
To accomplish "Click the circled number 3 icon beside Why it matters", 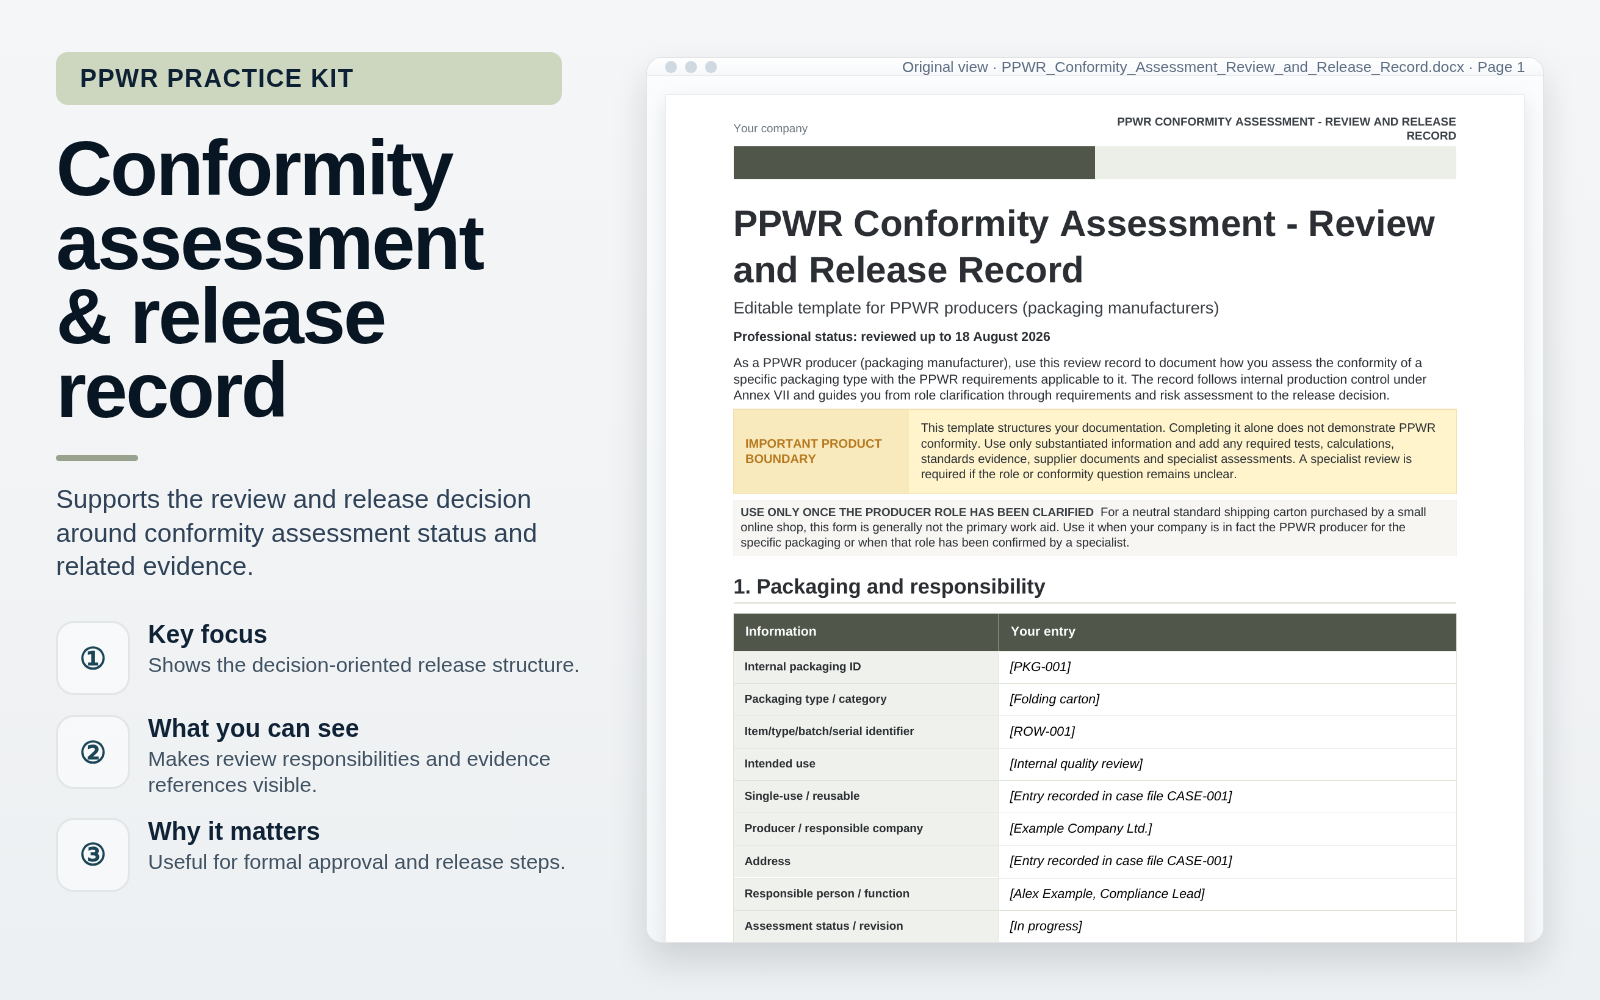I will tap(93, 855).
